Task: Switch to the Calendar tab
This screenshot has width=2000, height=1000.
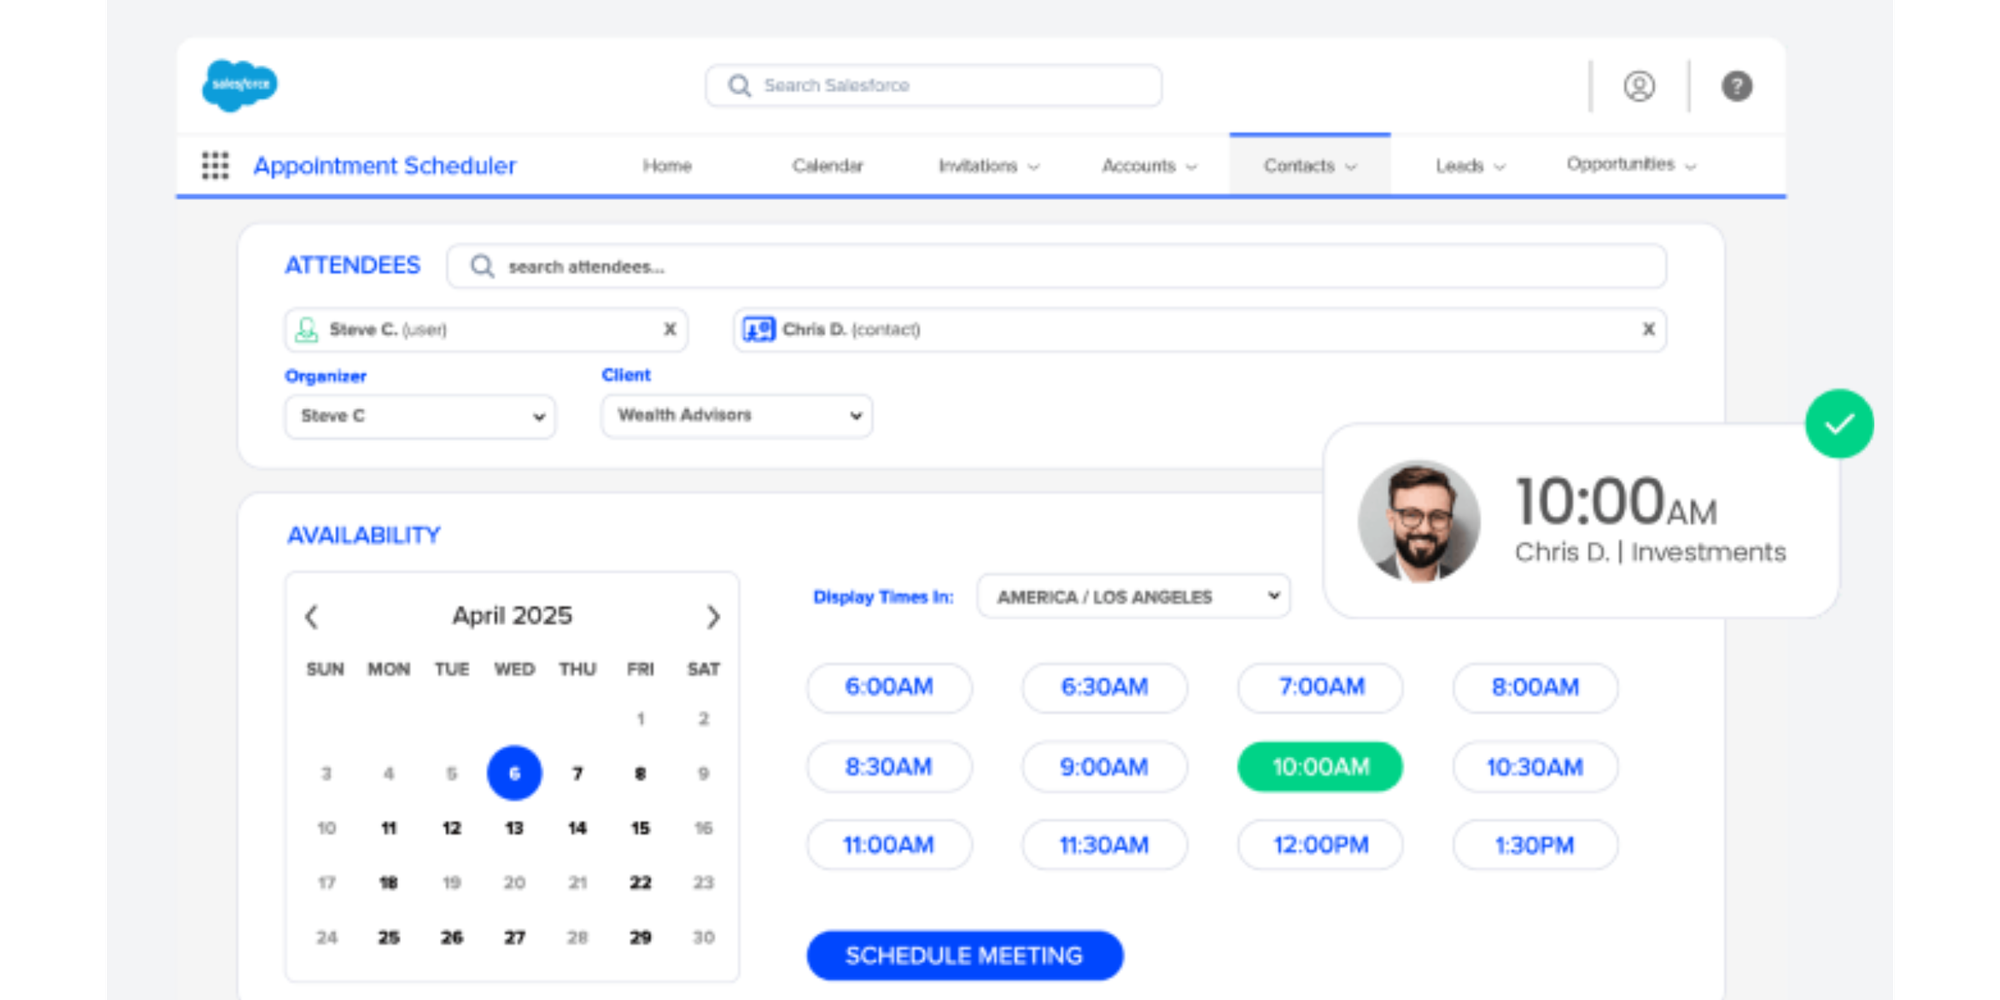Action: coord(827,166)
